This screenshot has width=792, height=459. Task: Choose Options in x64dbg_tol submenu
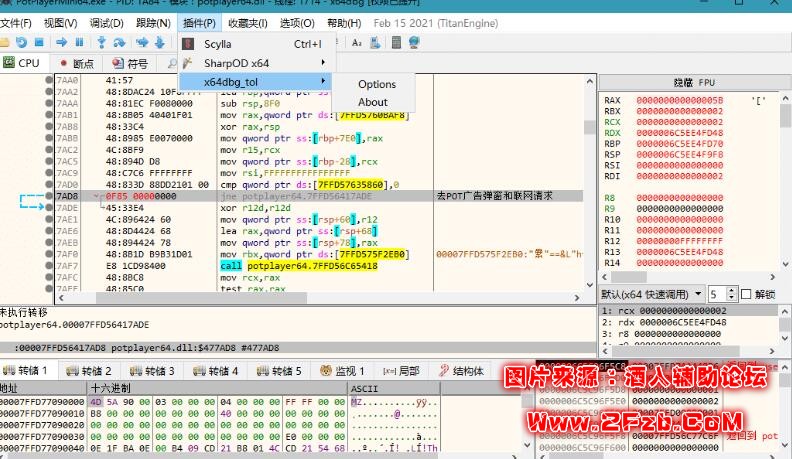tap(377, 84)
